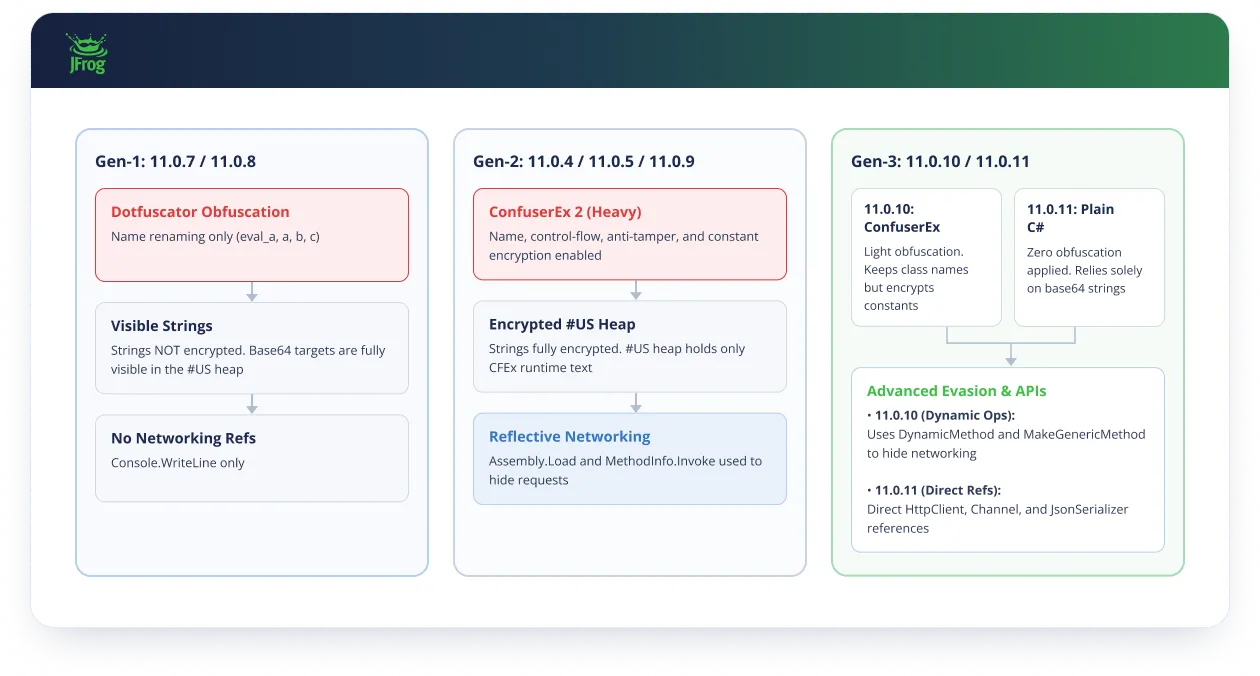Viewport: 1260px width, 676px height.
Task: Select 'Name renaming only (eval_a, a, b, c)' text
Action: click(x=215, y=237)
